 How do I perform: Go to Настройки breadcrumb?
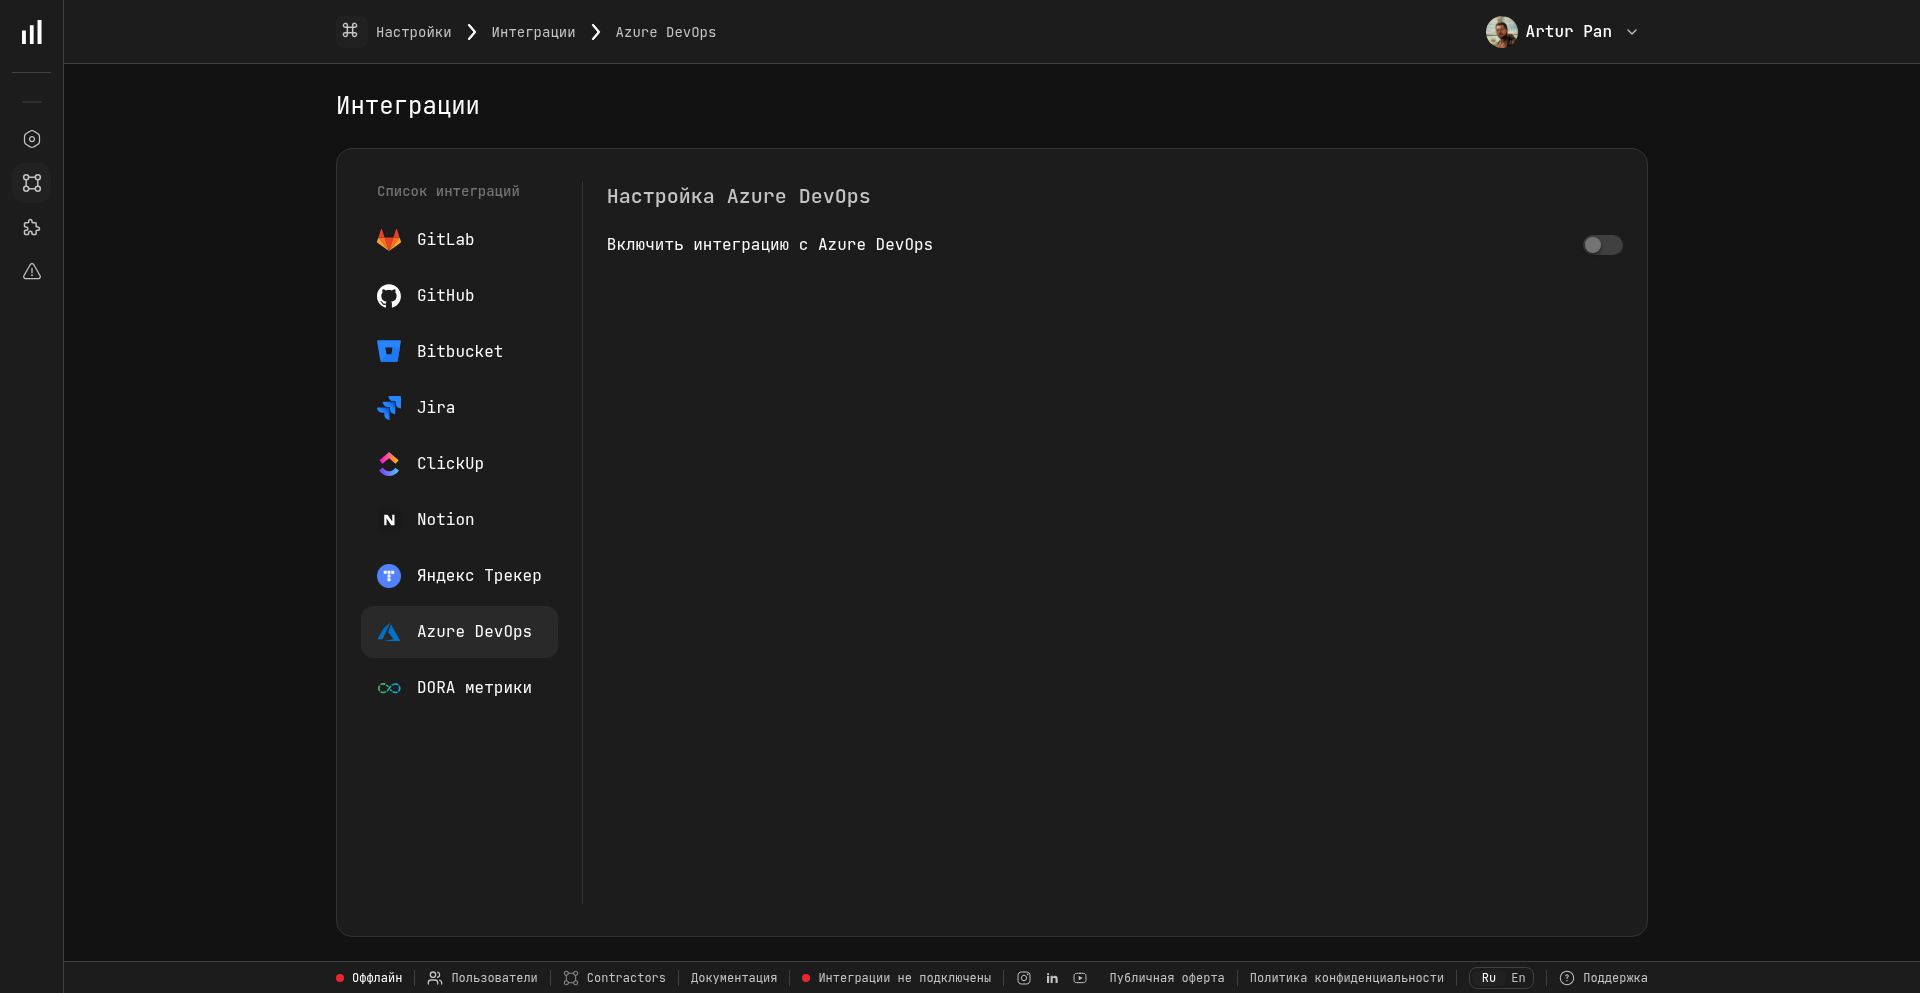click(413, 32)
